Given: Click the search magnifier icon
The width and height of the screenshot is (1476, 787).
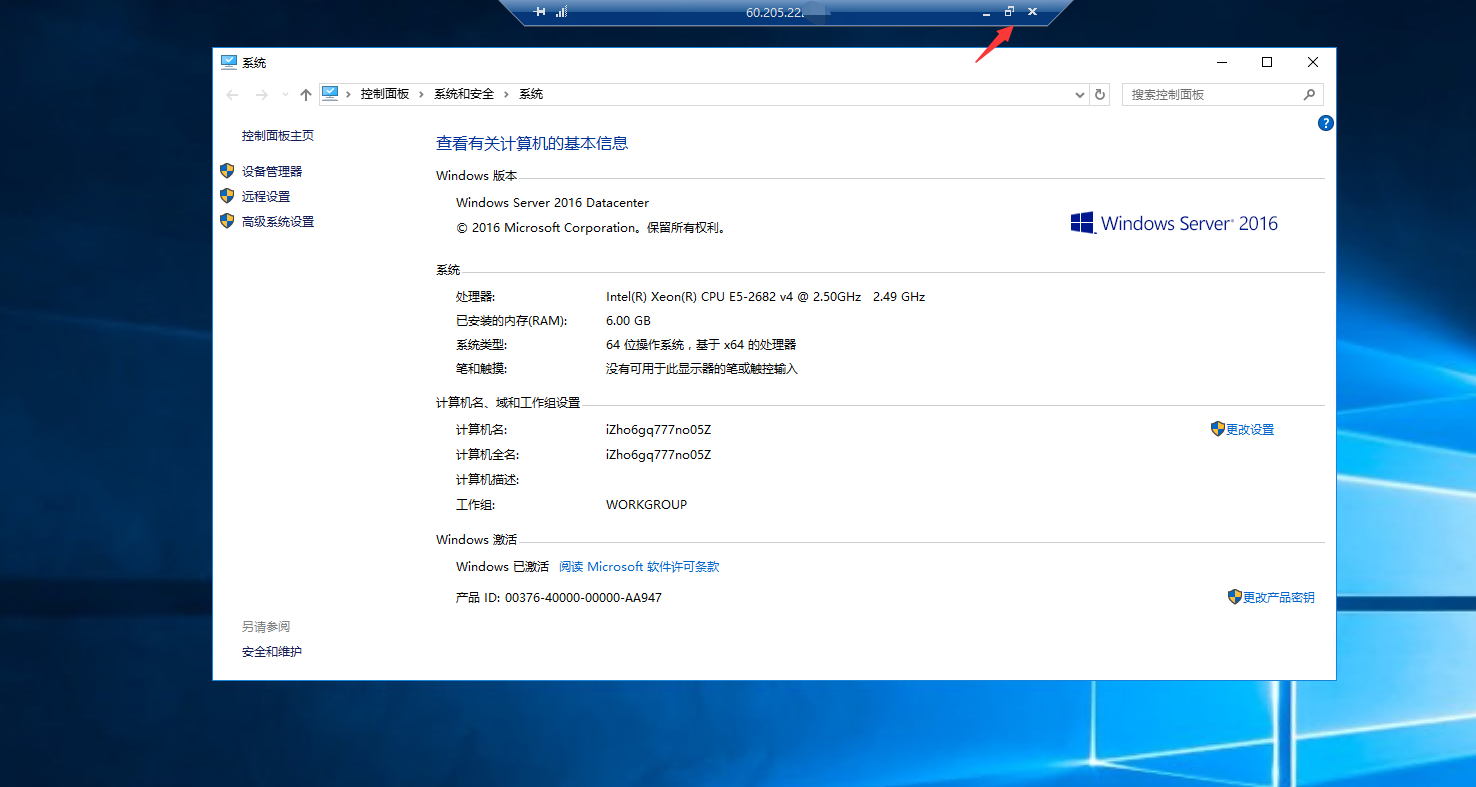Looking at the screenshot, I should (1310, 94).
